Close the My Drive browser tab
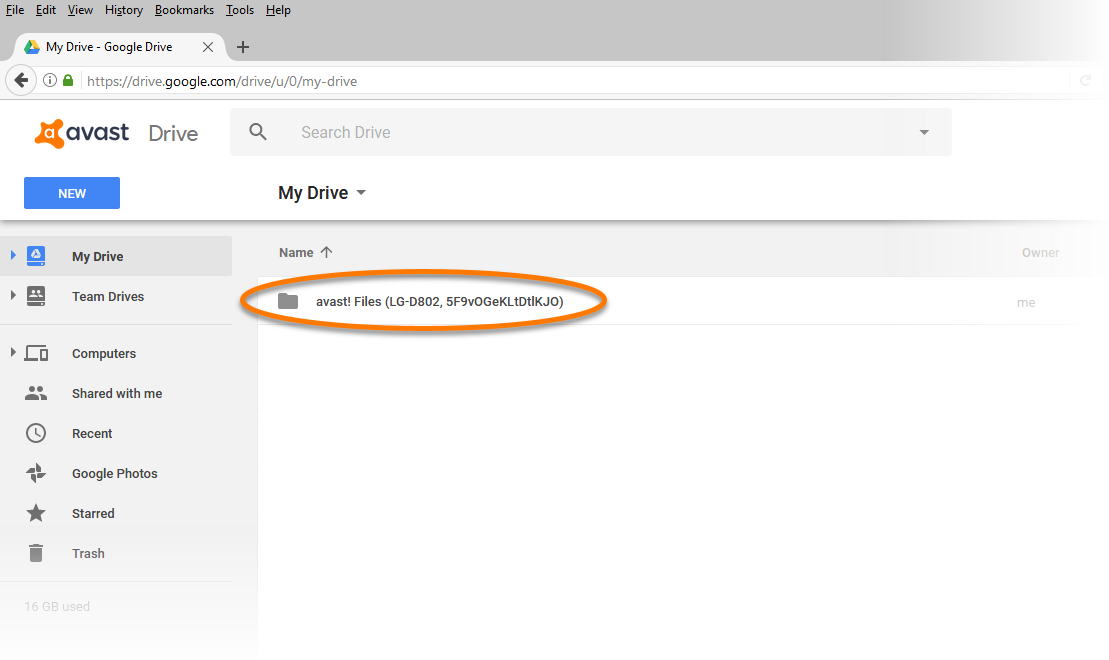Viewport: 1109px width, 660px height. click(x=208, y=47)
